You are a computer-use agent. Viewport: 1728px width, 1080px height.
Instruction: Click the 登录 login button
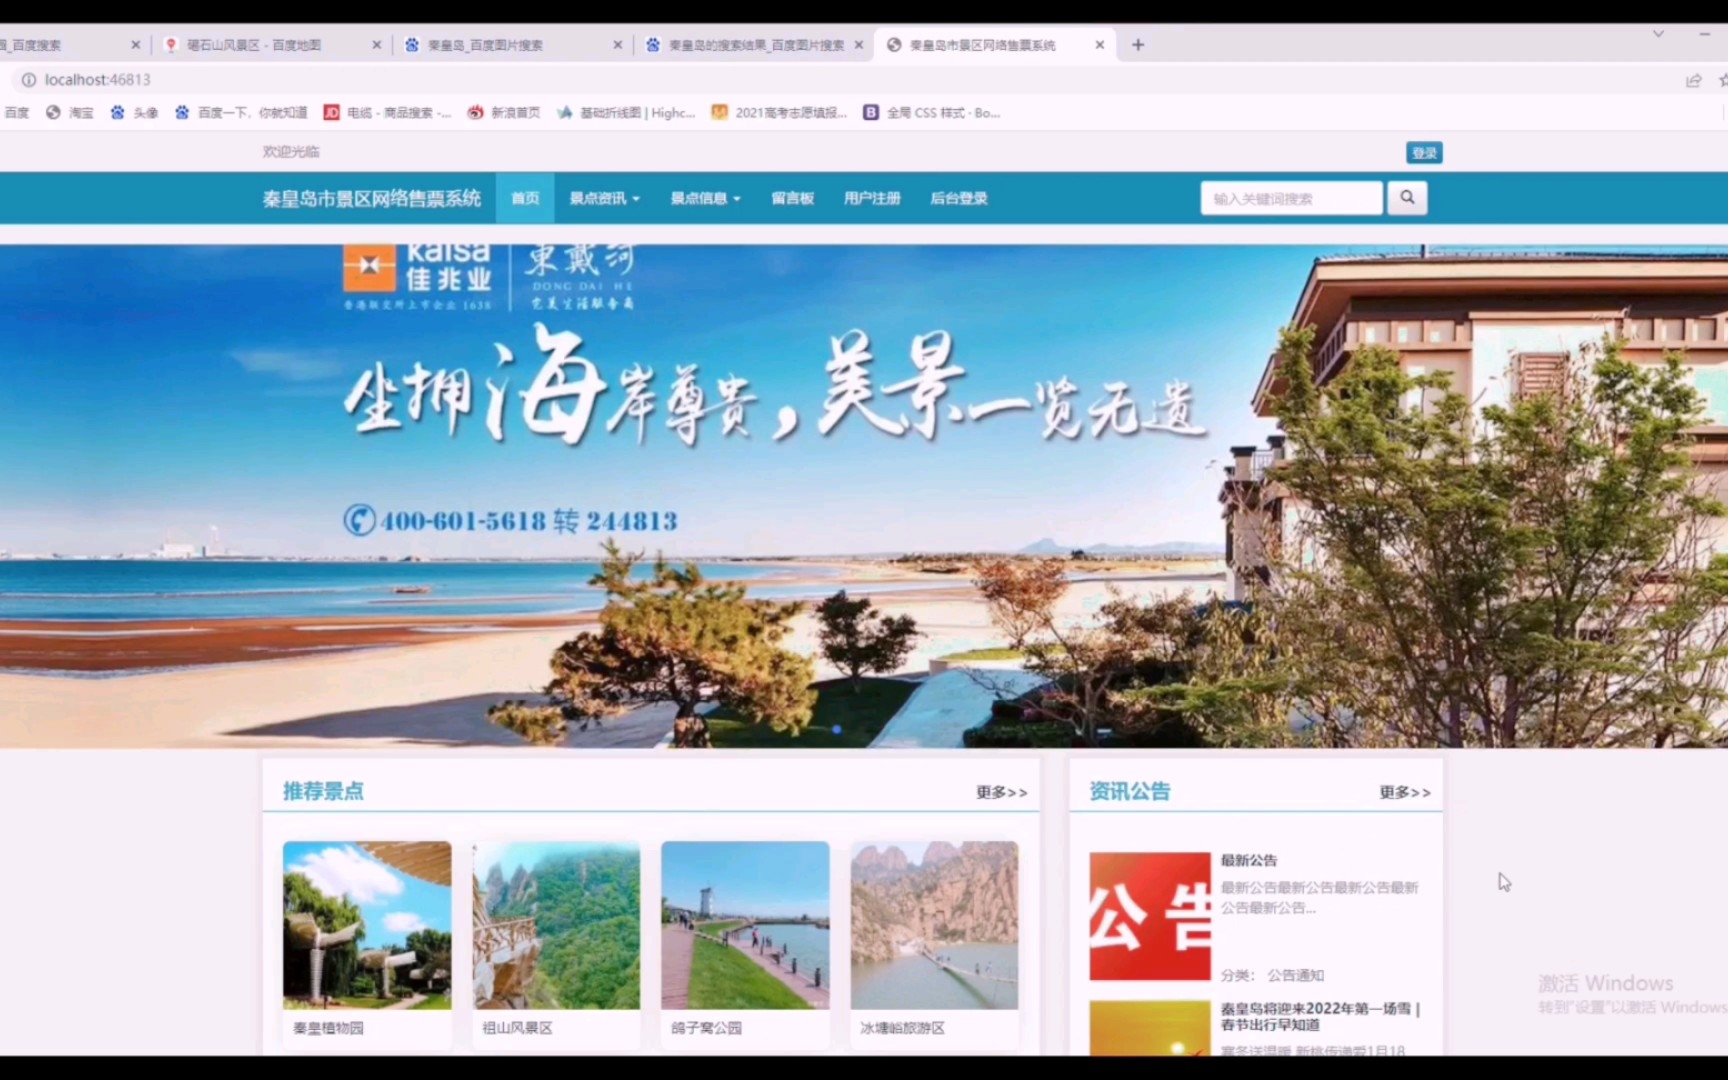[1424, 153]
